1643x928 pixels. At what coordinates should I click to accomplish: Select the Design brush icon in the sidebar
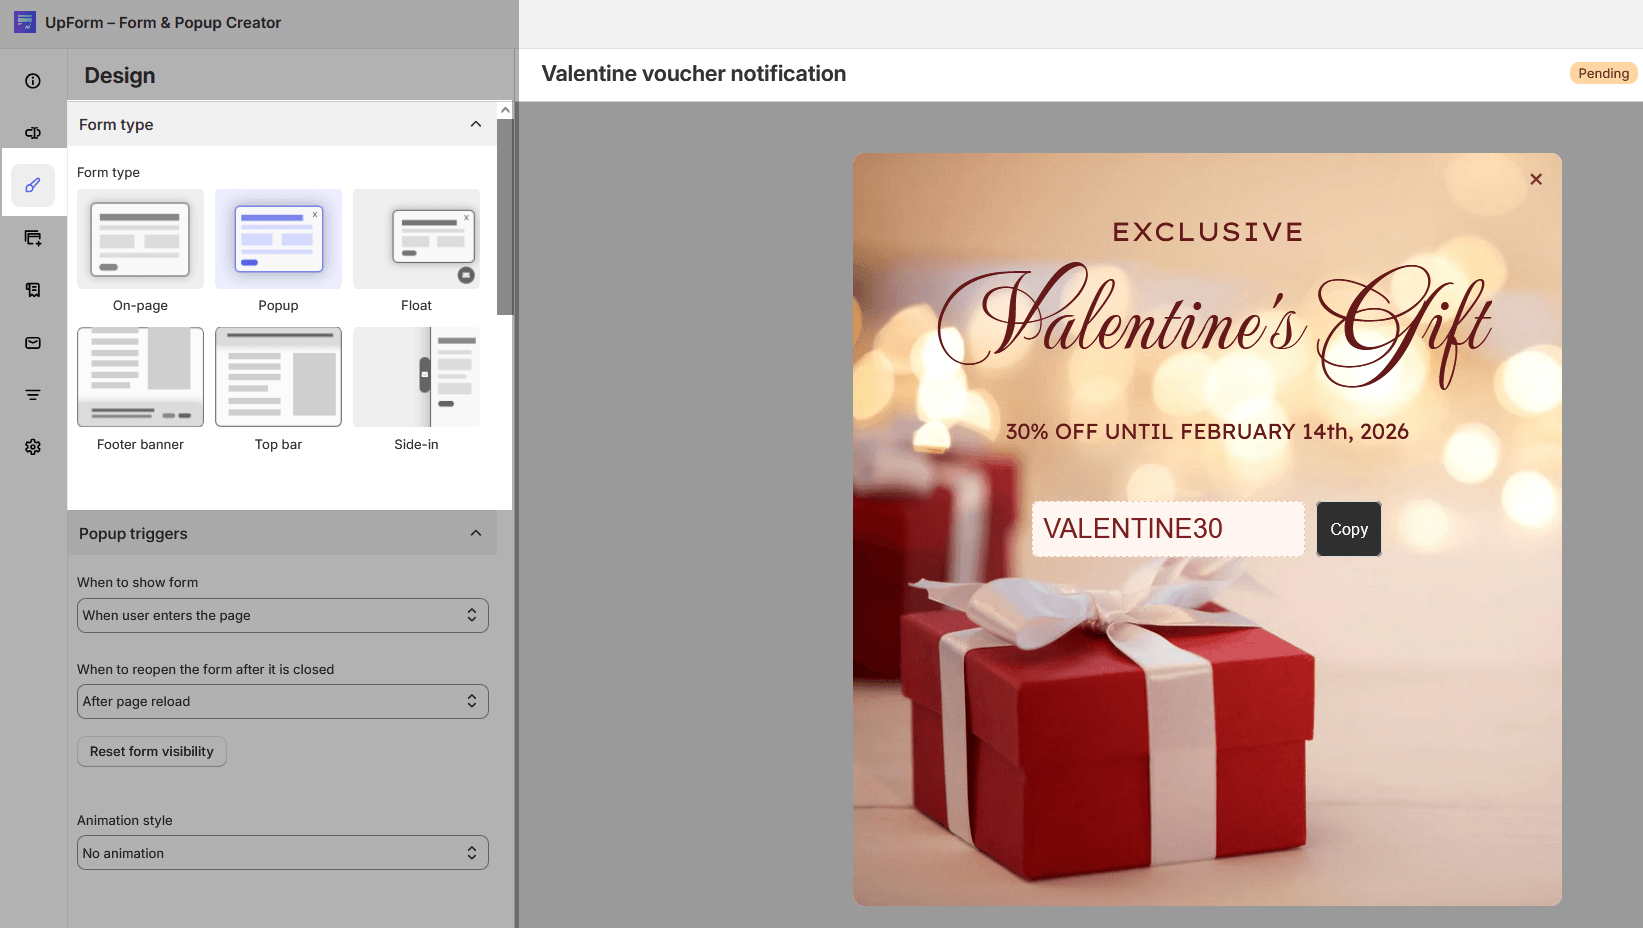(33, 185)
